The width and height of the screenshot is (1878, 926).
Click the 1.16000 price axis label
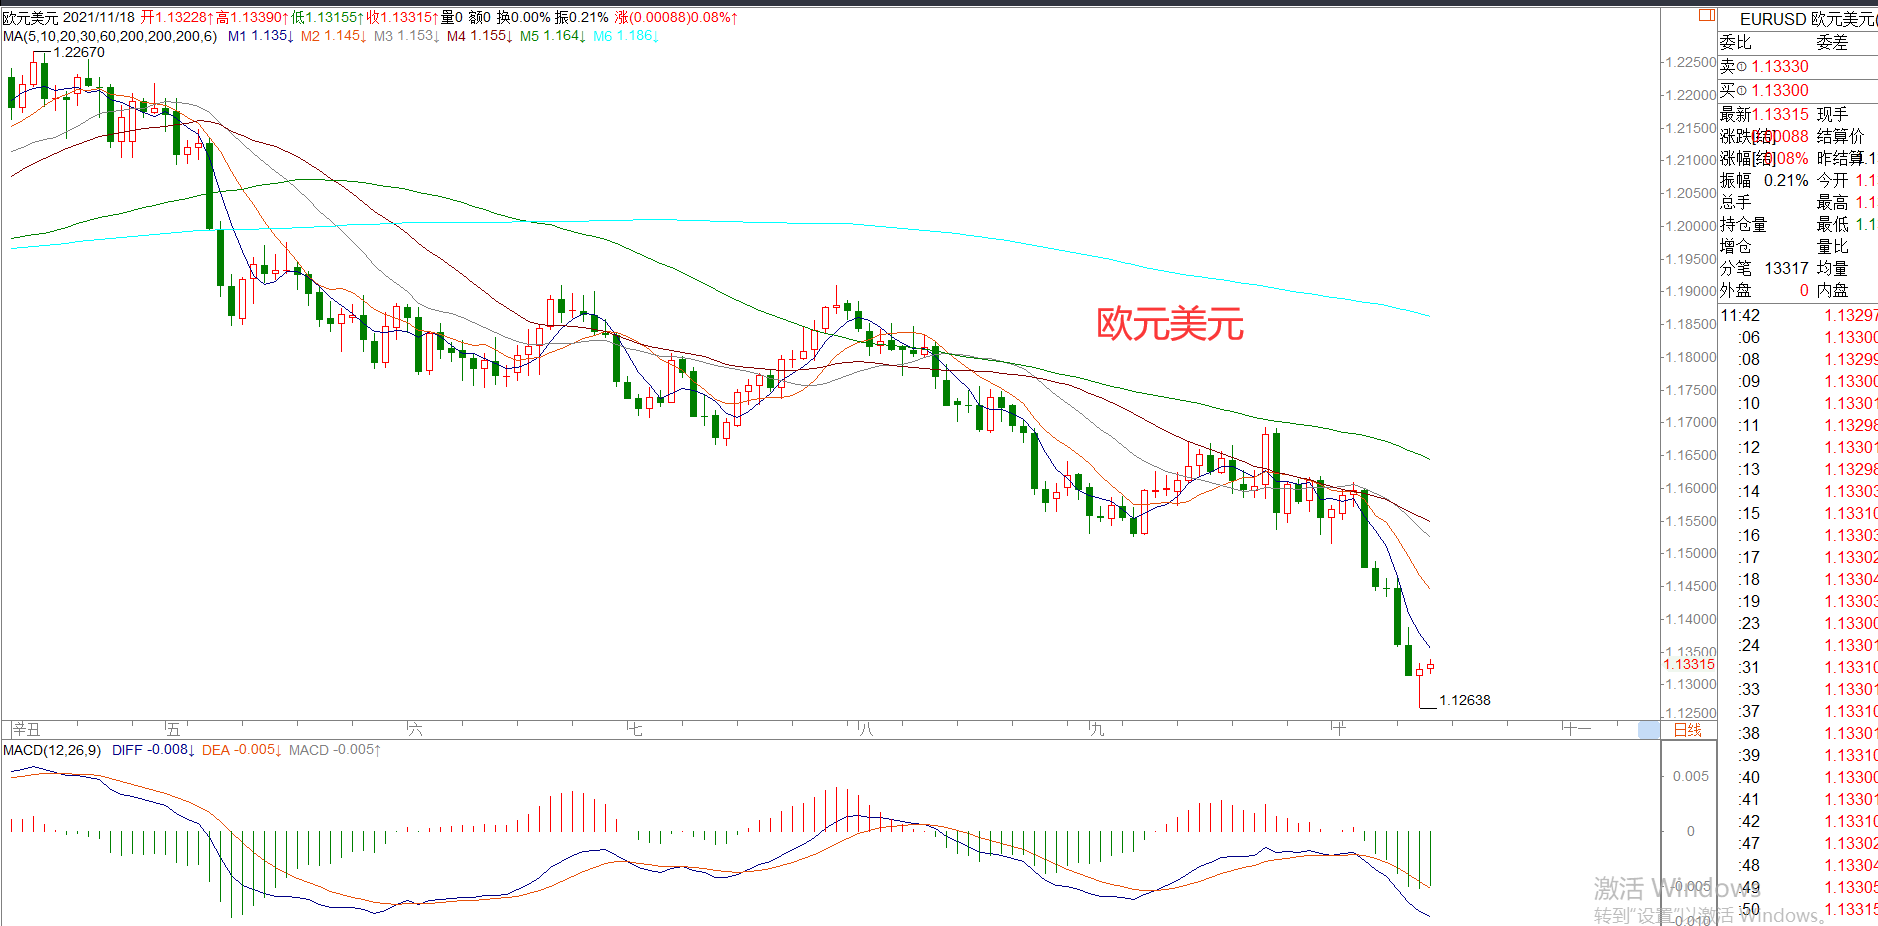(1690, 488)
